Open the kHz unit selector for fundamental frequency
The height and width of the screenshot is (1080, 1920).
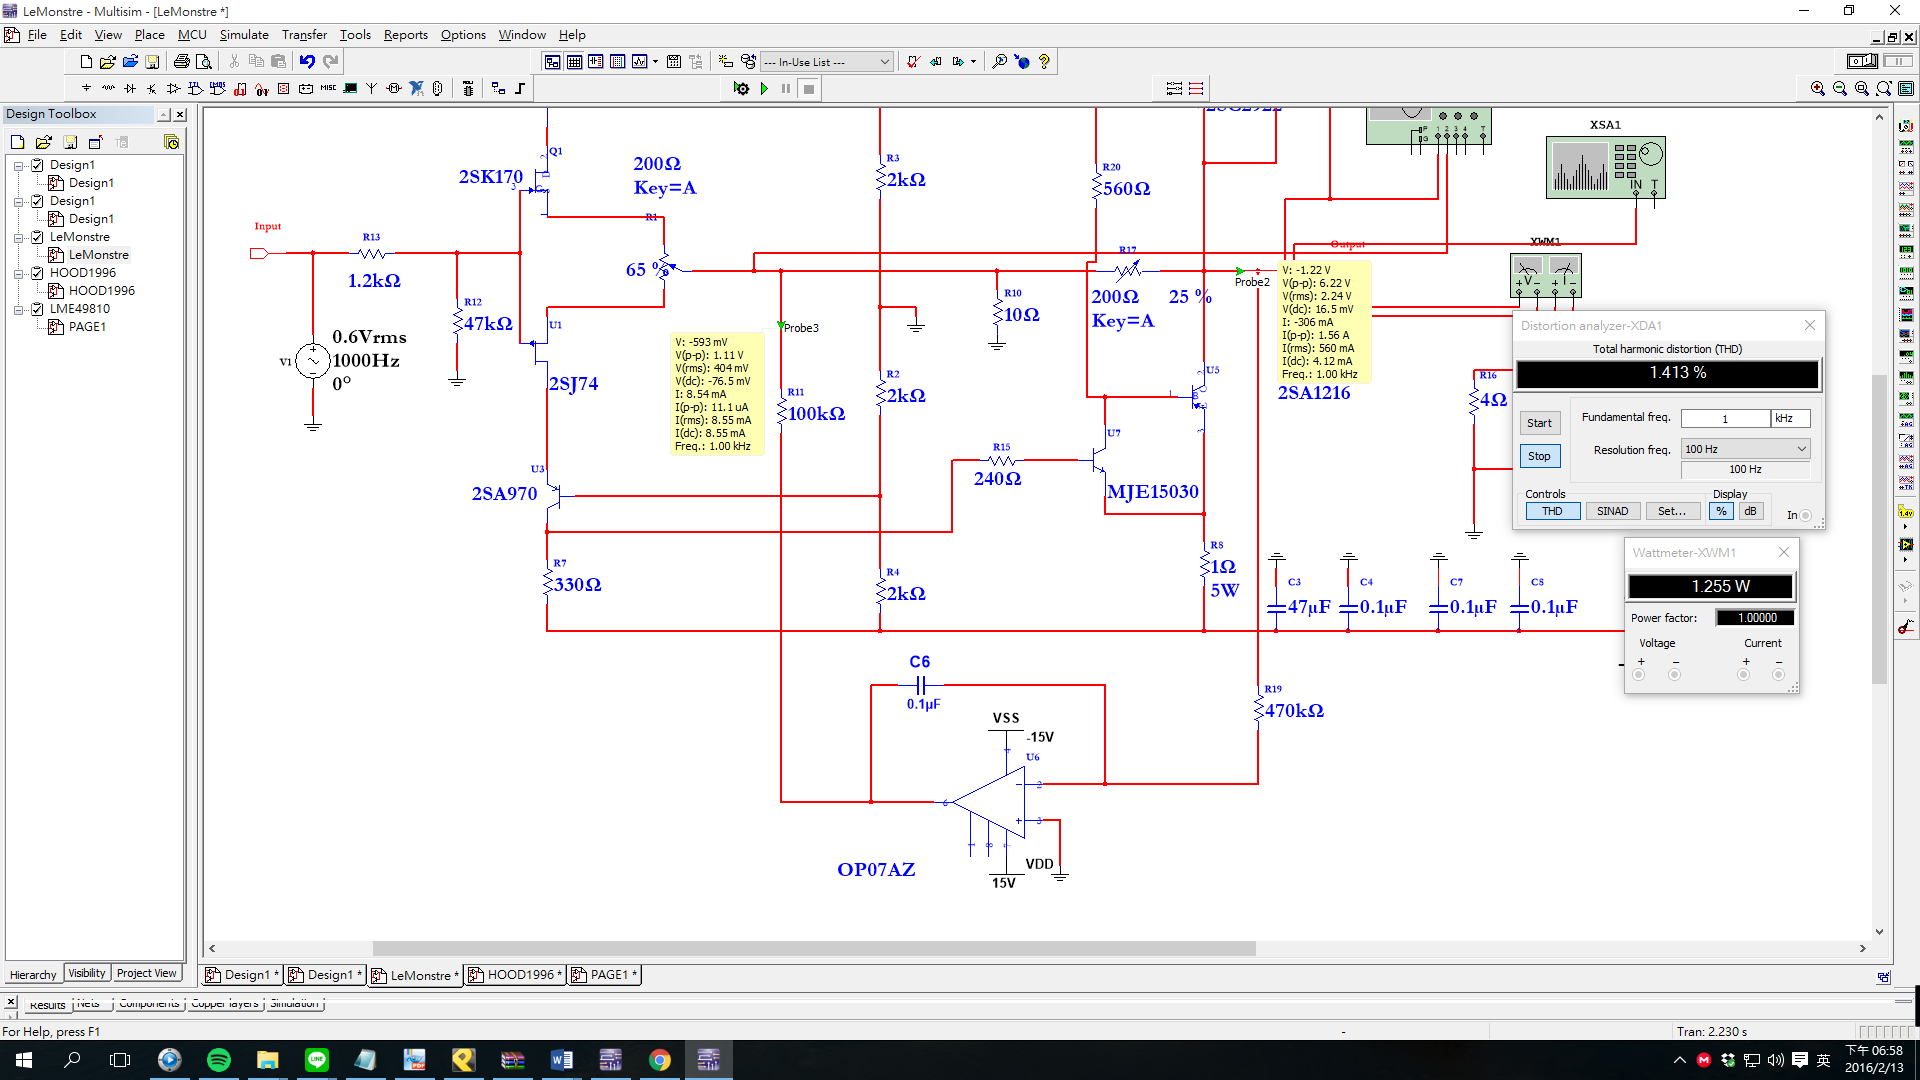pos(1790,418)
